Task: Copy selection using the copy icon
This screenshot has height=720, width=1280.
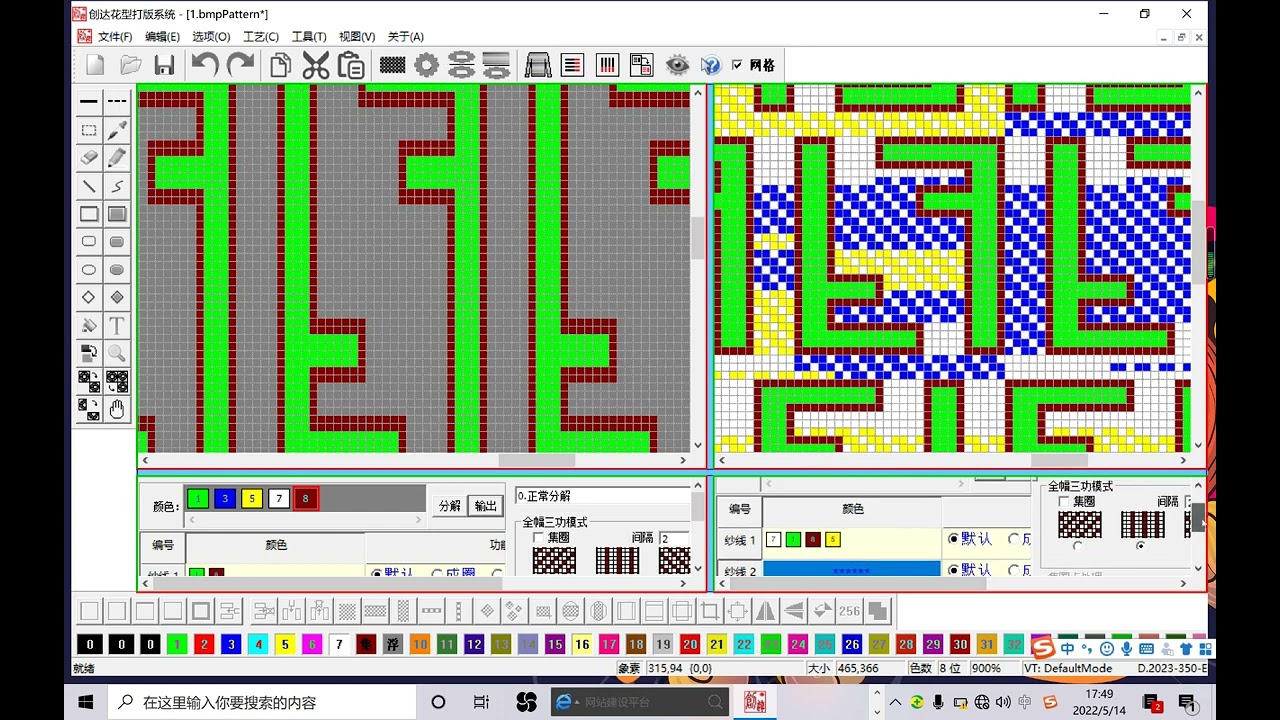Action: point(281,66)
